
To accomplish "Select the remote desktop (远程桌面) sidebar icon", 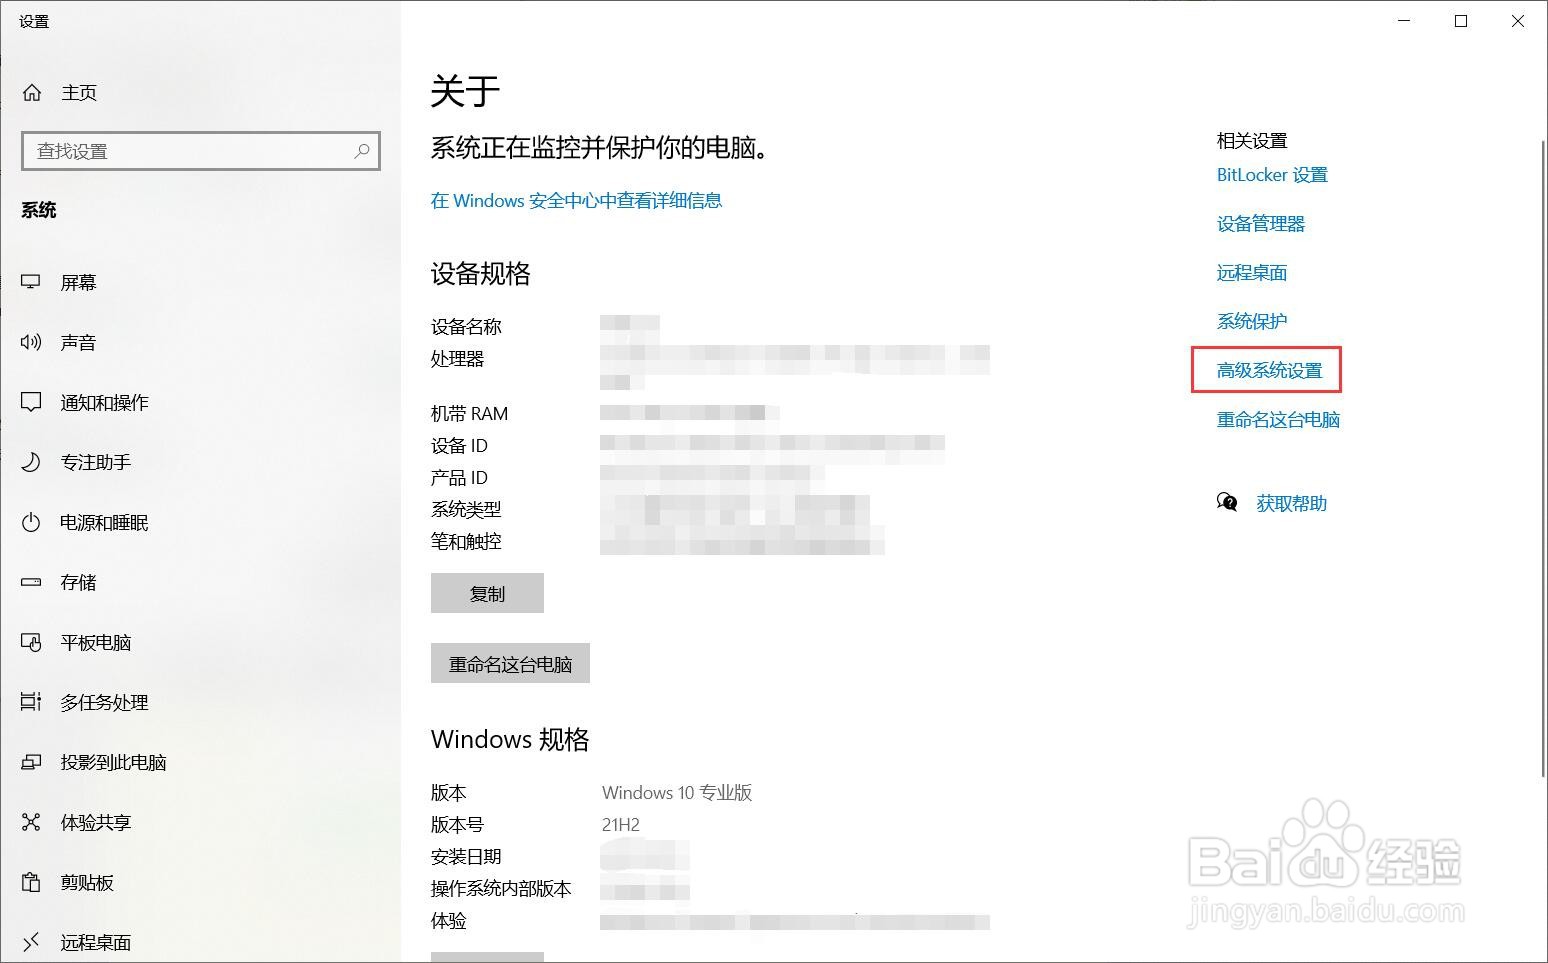I will point(31,942).
